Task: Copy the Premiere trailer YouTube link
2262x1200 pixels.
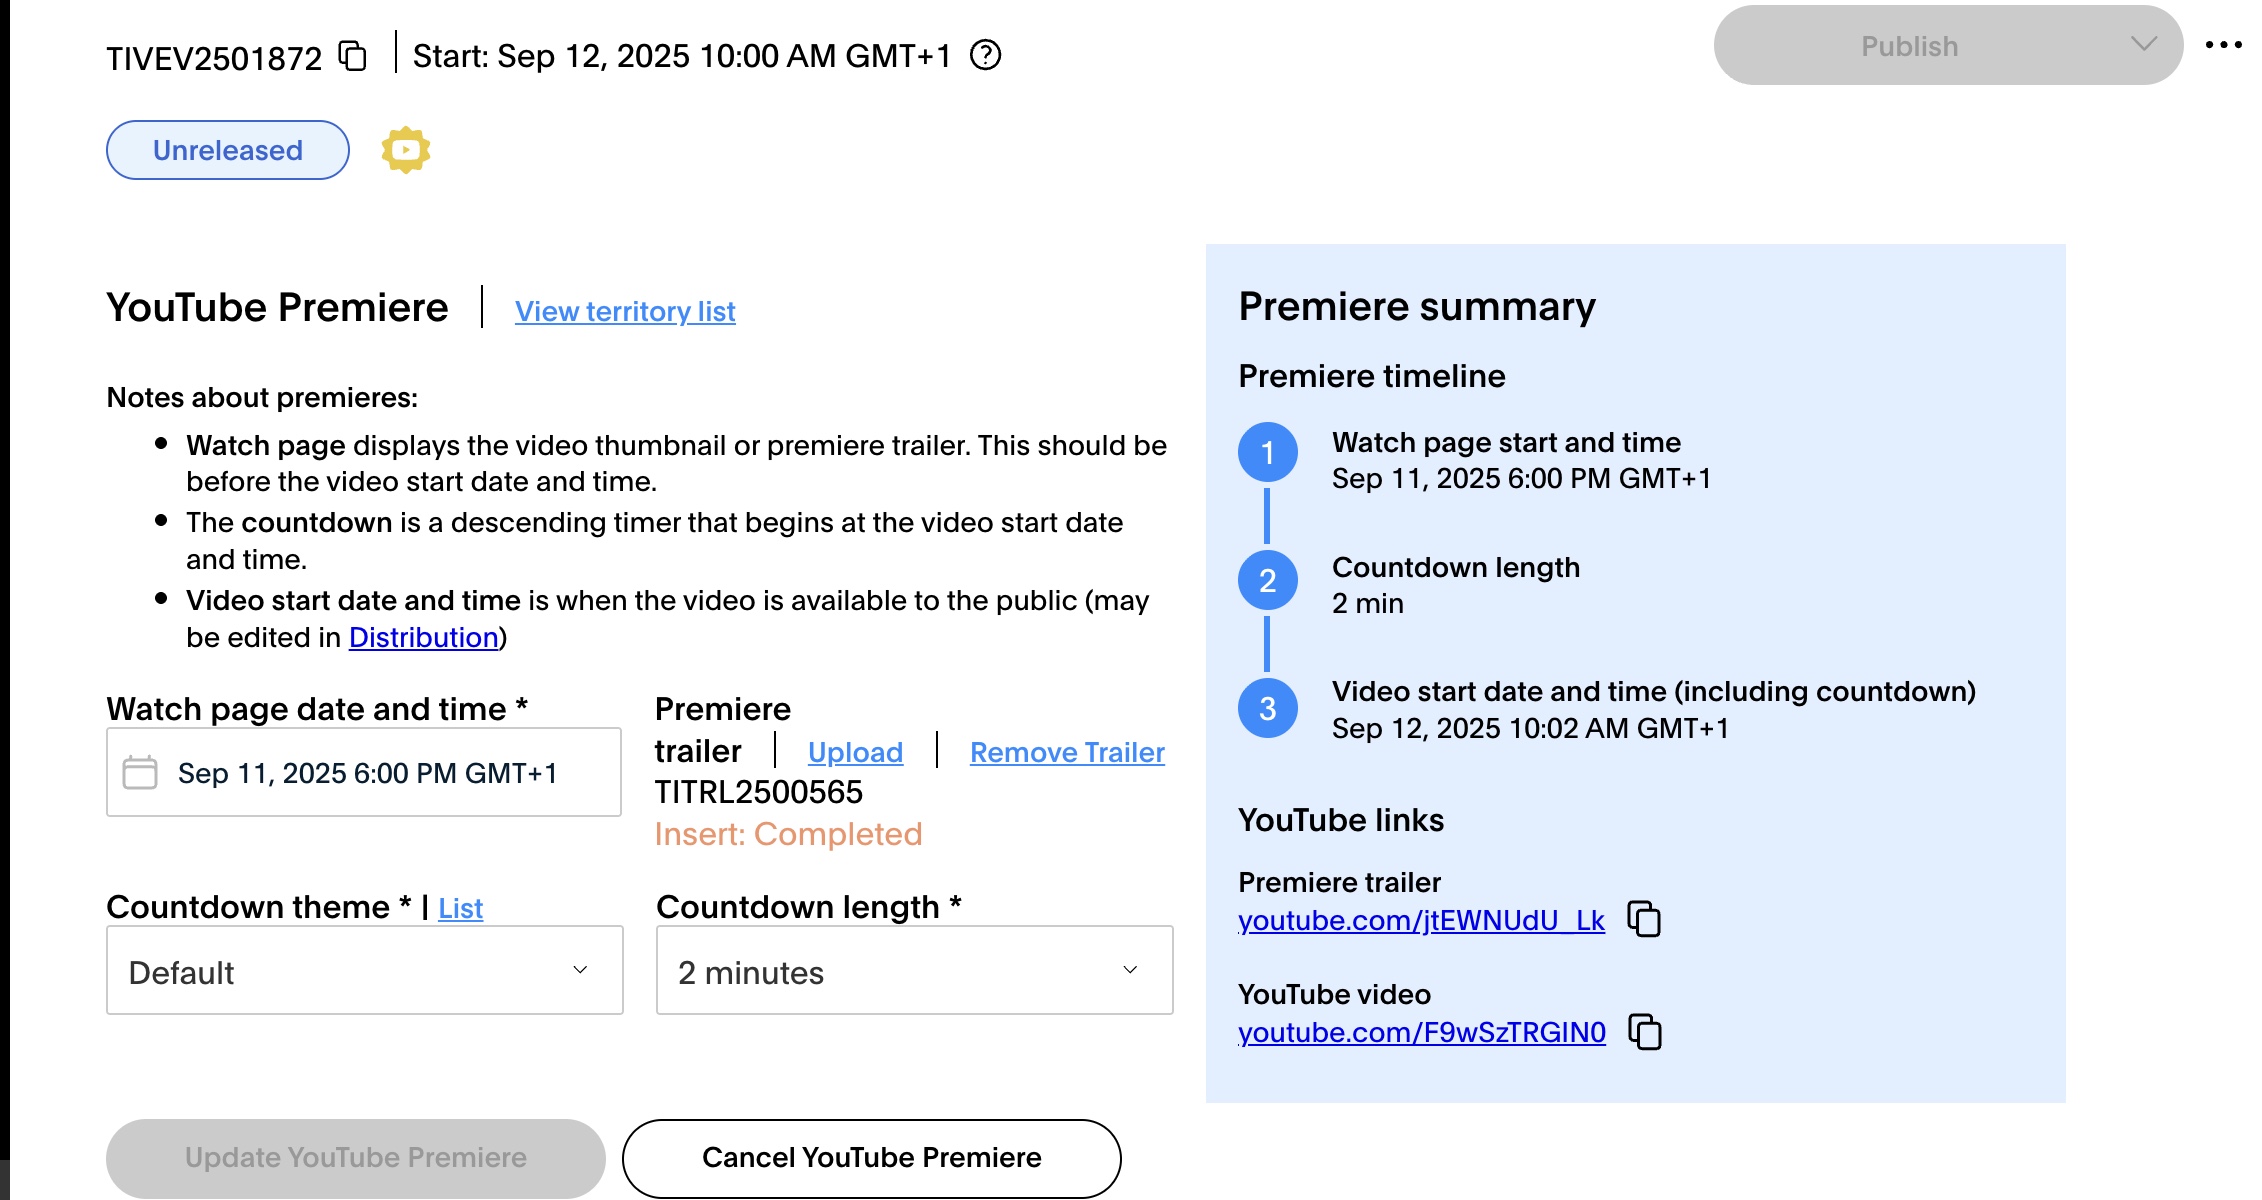Action: (1644, 919)
